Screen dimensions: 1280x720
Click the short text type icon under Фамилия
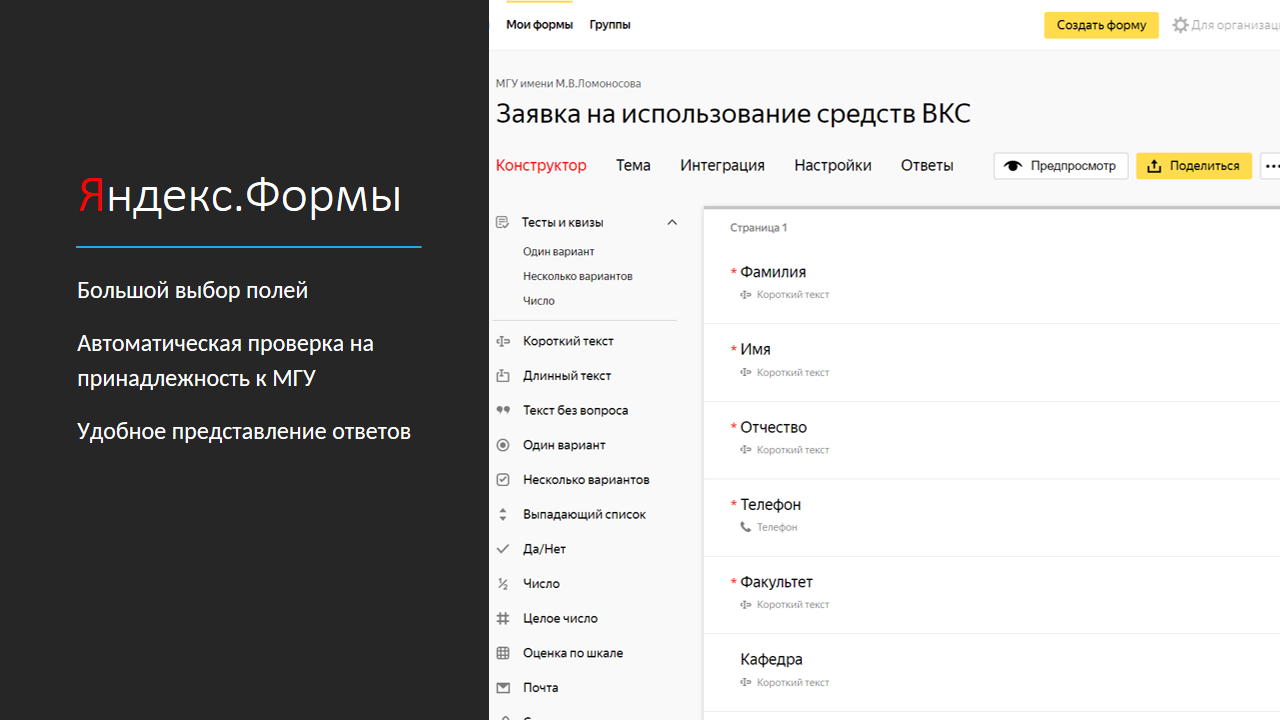coord(745,295)
